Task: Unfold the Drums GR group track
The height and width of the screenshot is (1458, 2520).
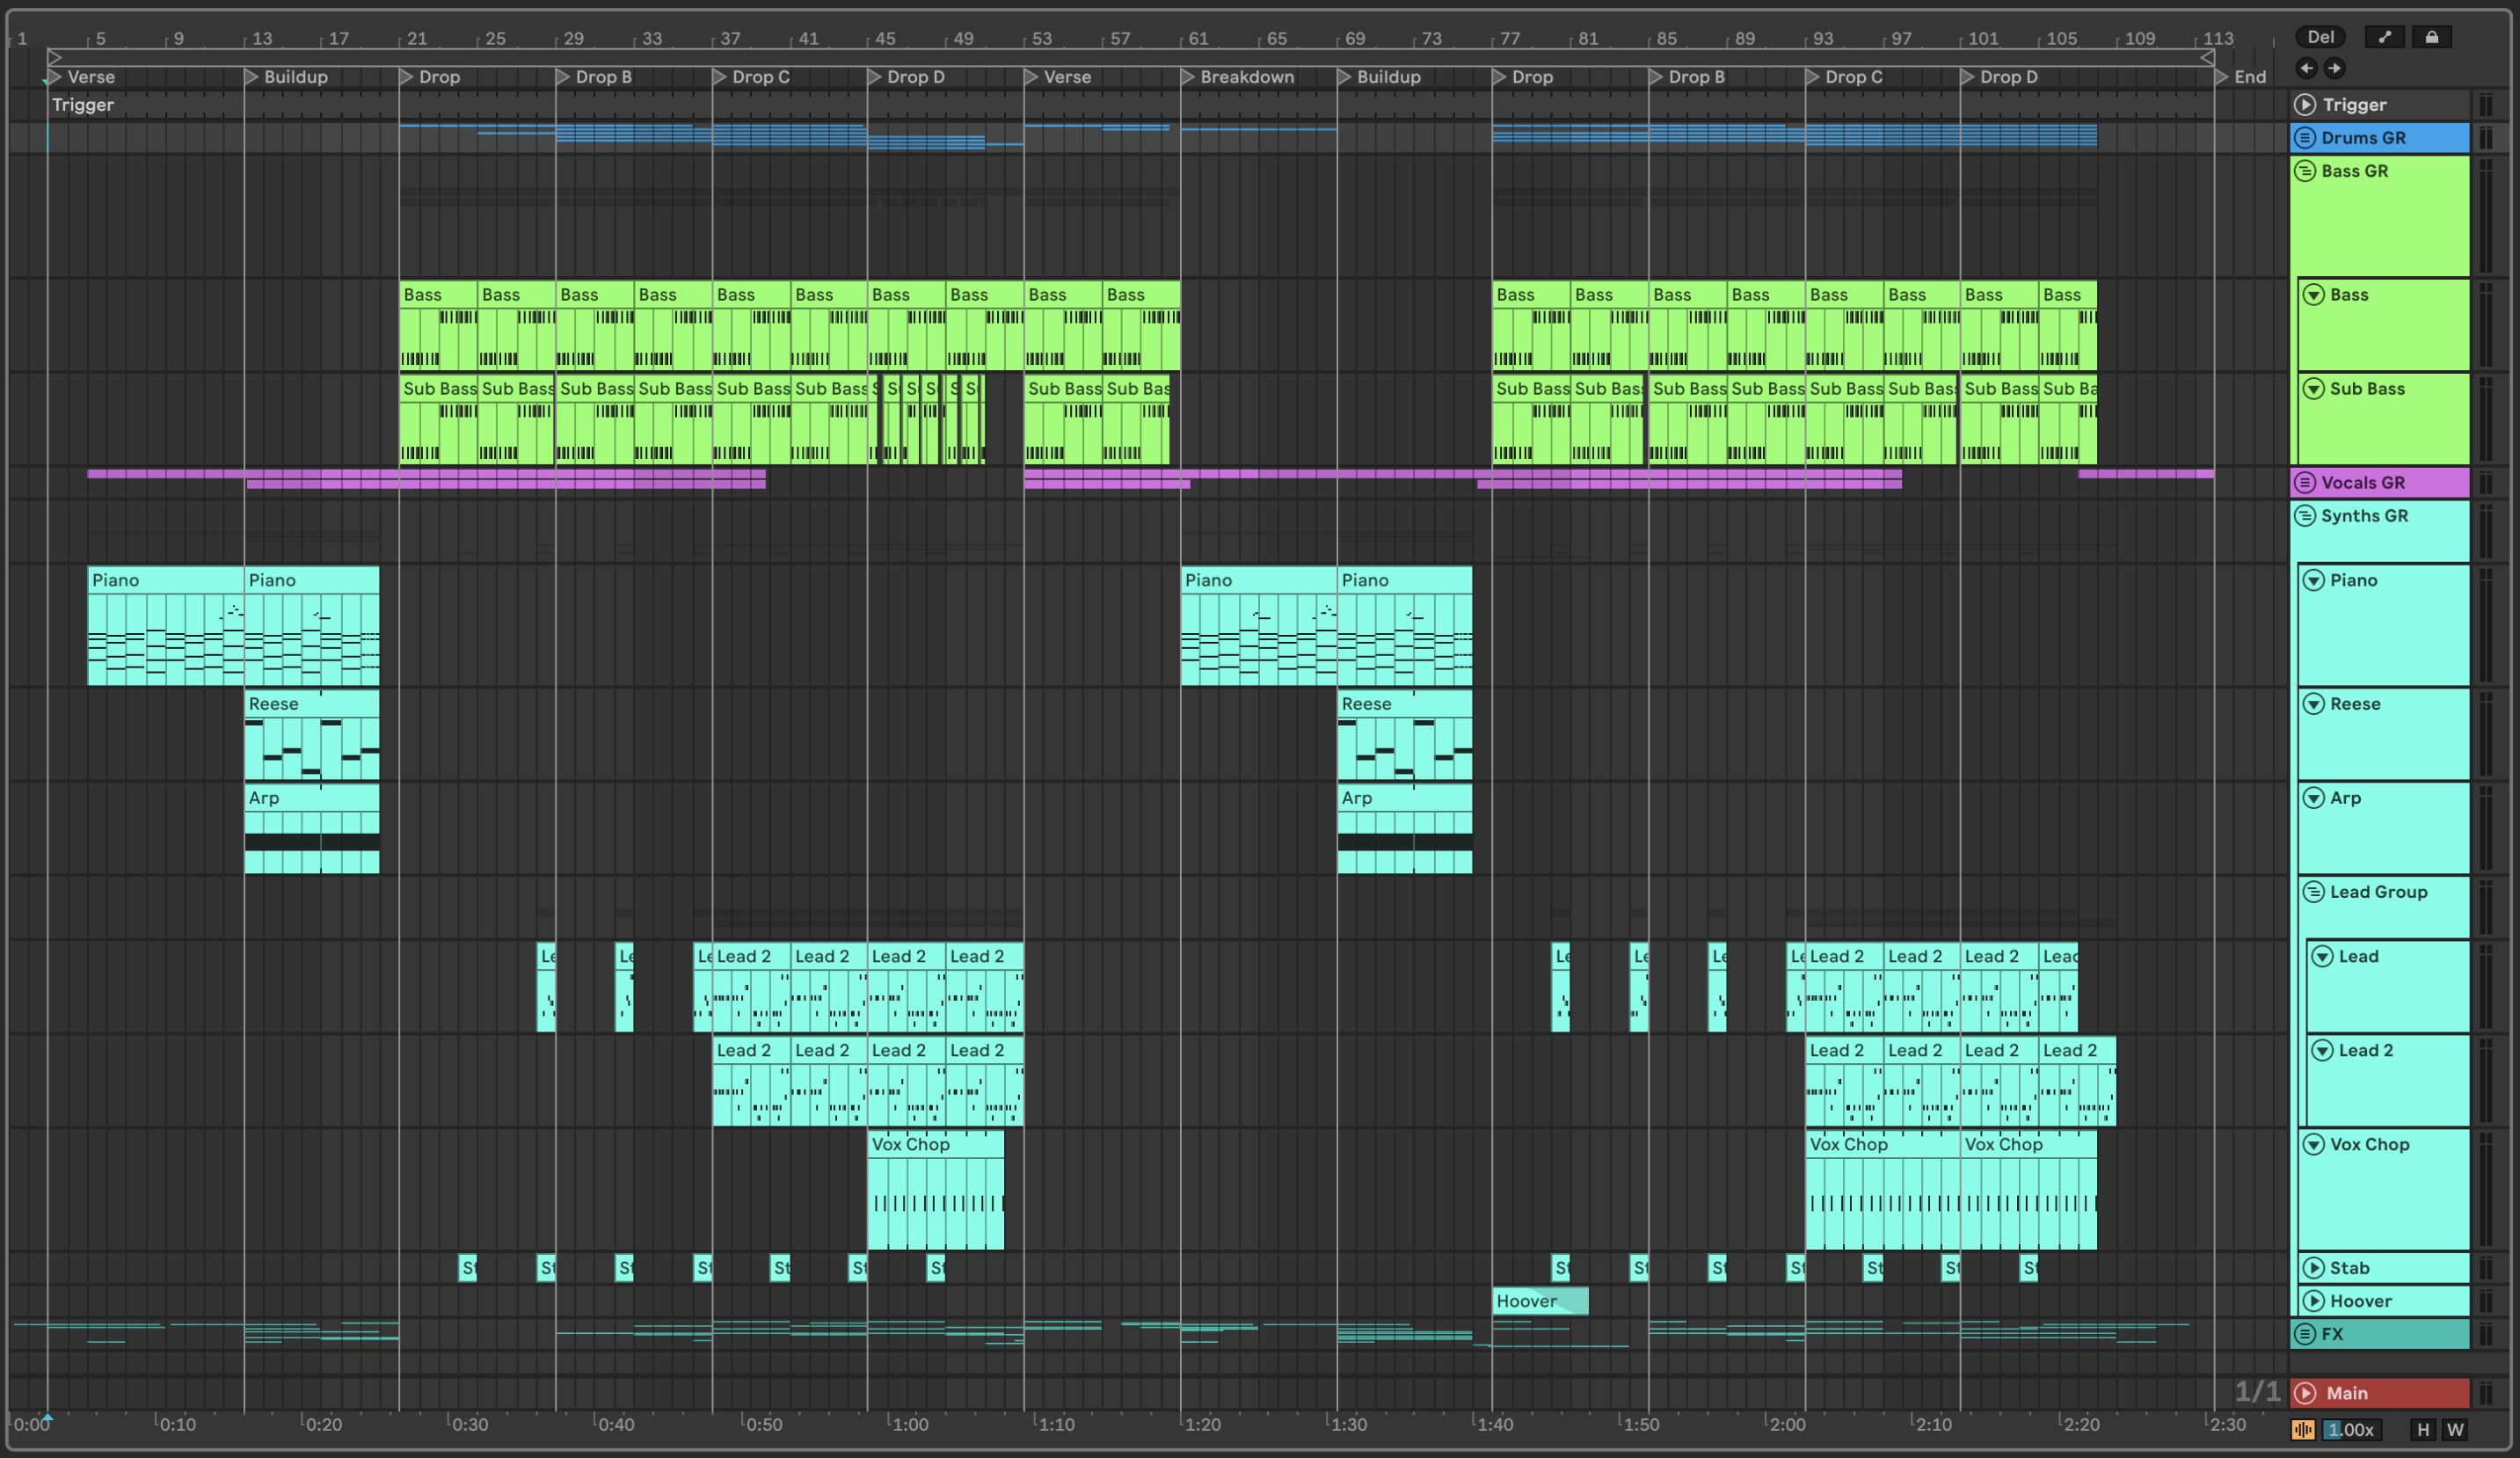Action: (2305, 137)
